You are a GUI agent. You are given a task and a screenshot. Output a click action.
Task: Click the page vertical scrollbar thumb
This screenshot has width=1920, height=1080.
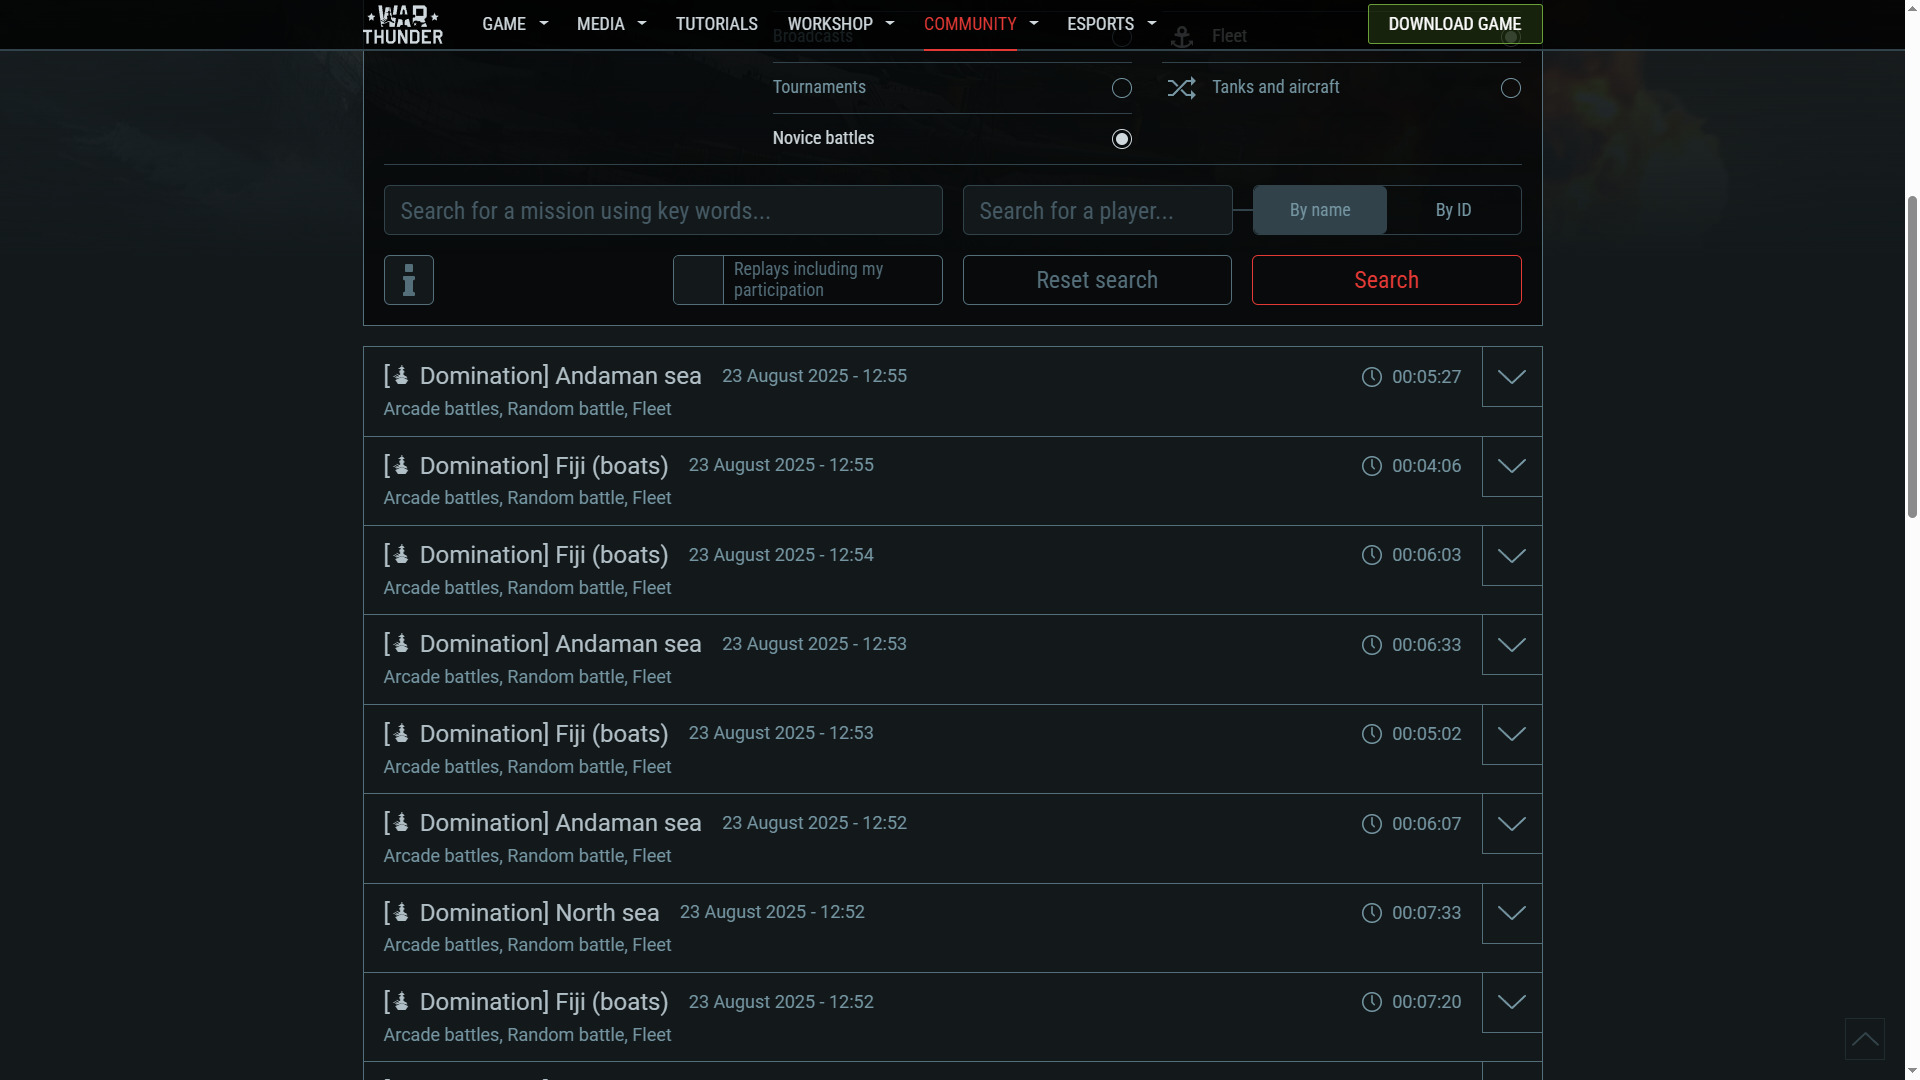(x=1911, y=356)
